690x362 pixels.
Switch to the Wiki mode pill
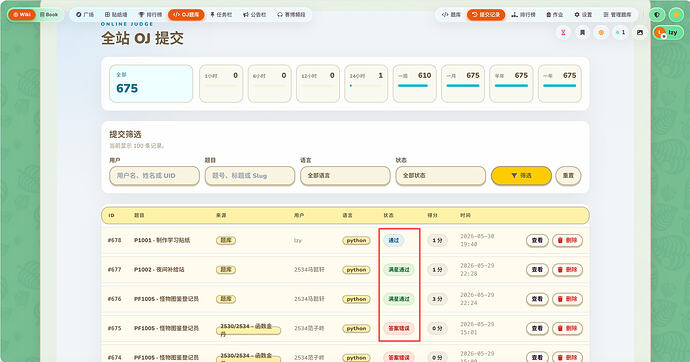coord(22,15)
